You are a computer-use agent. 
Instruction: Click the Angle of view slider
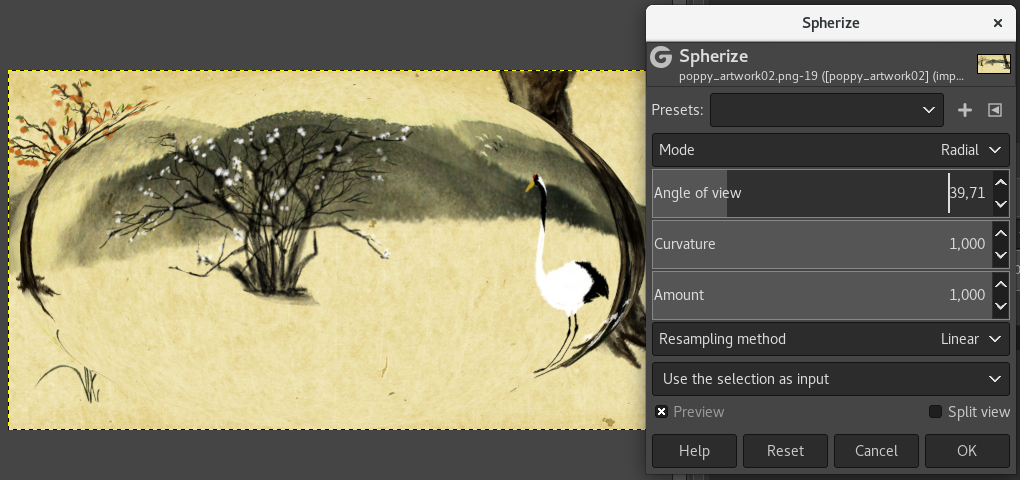tap(822, 193)
